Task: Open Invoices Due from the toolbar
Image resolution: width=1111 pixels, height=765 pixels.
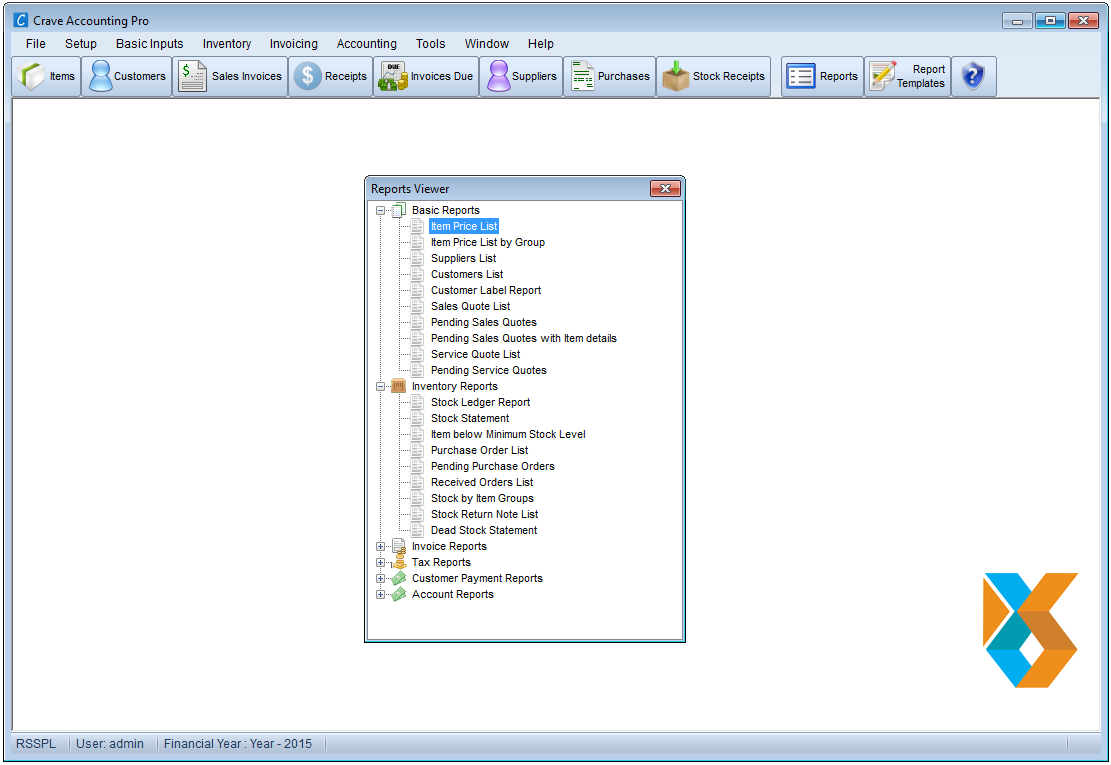Action: coord(427,76)
